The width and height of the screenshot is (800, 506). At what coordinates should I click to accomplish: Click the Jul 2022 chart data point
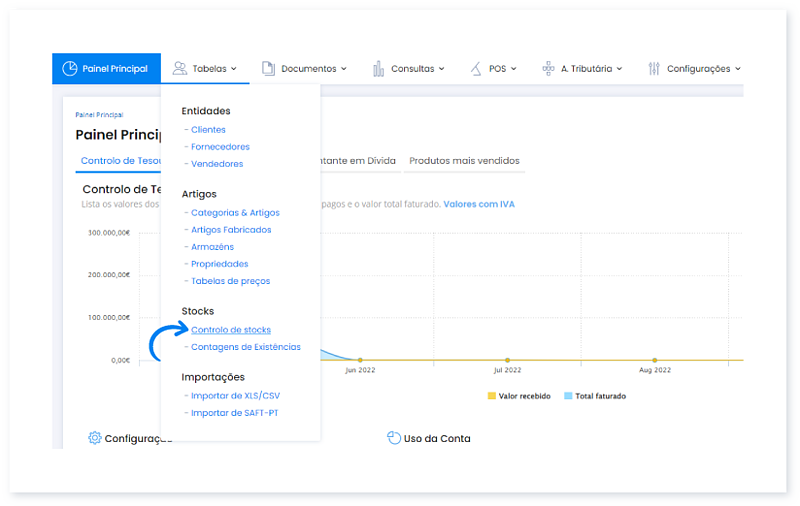(507, 360)
